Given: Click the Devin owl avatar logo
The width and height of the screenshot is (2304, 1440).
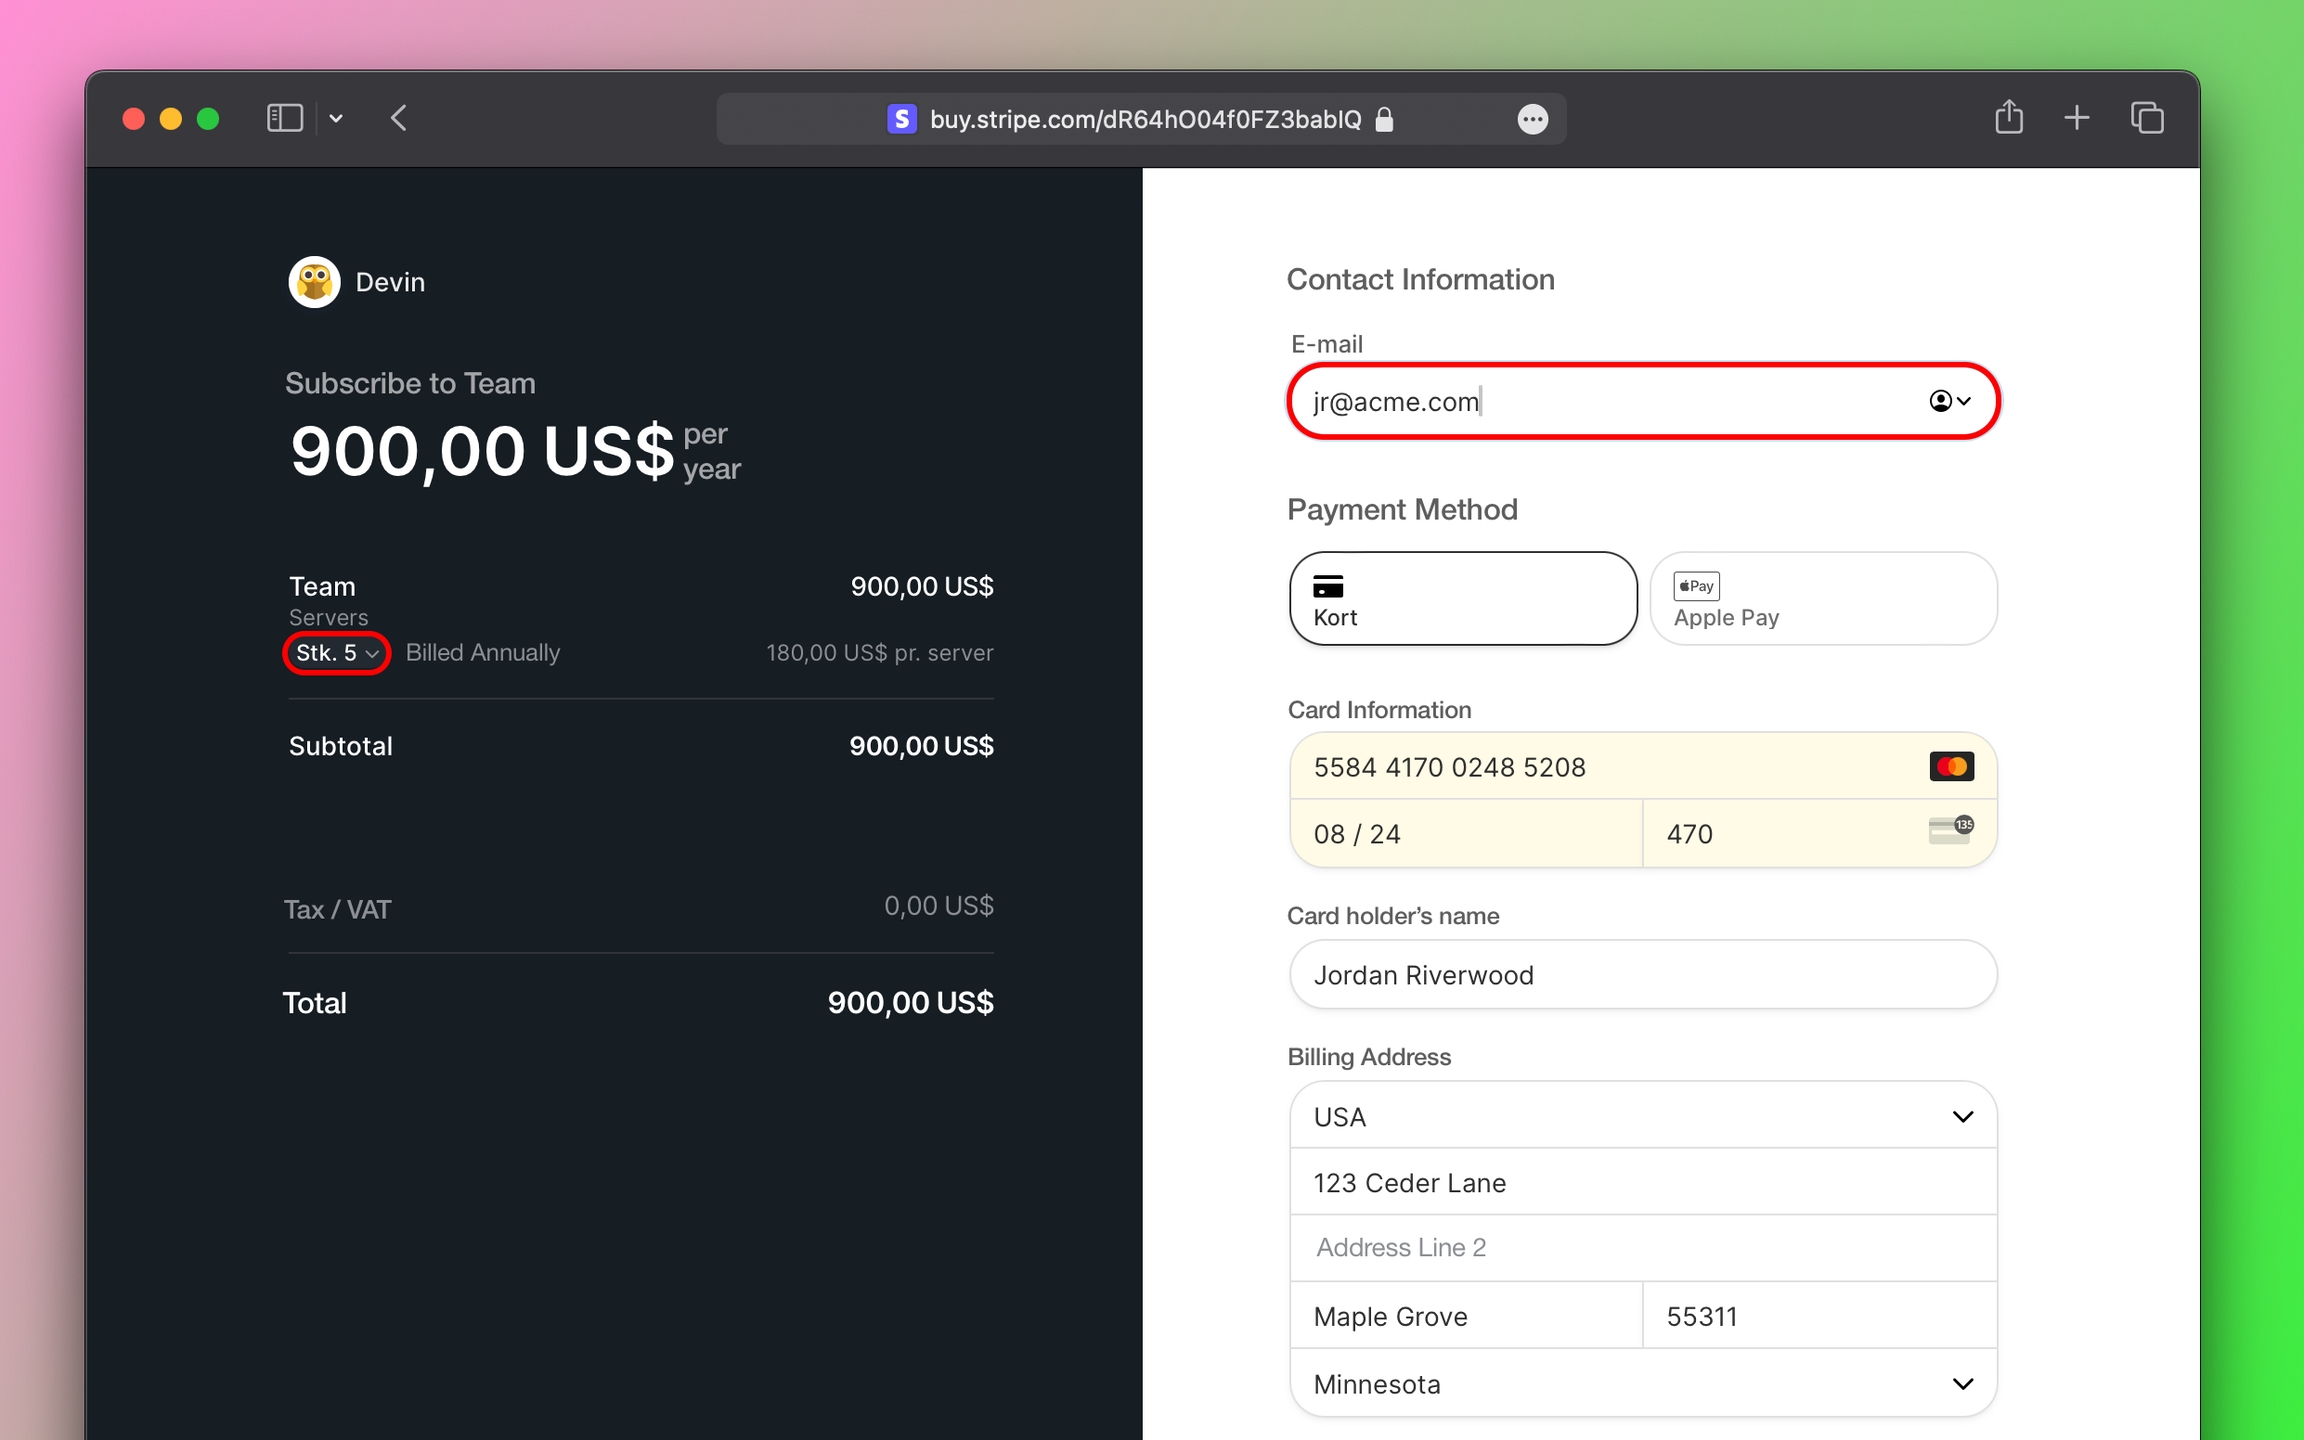Looking at the screenshot, I should point(314,282).
